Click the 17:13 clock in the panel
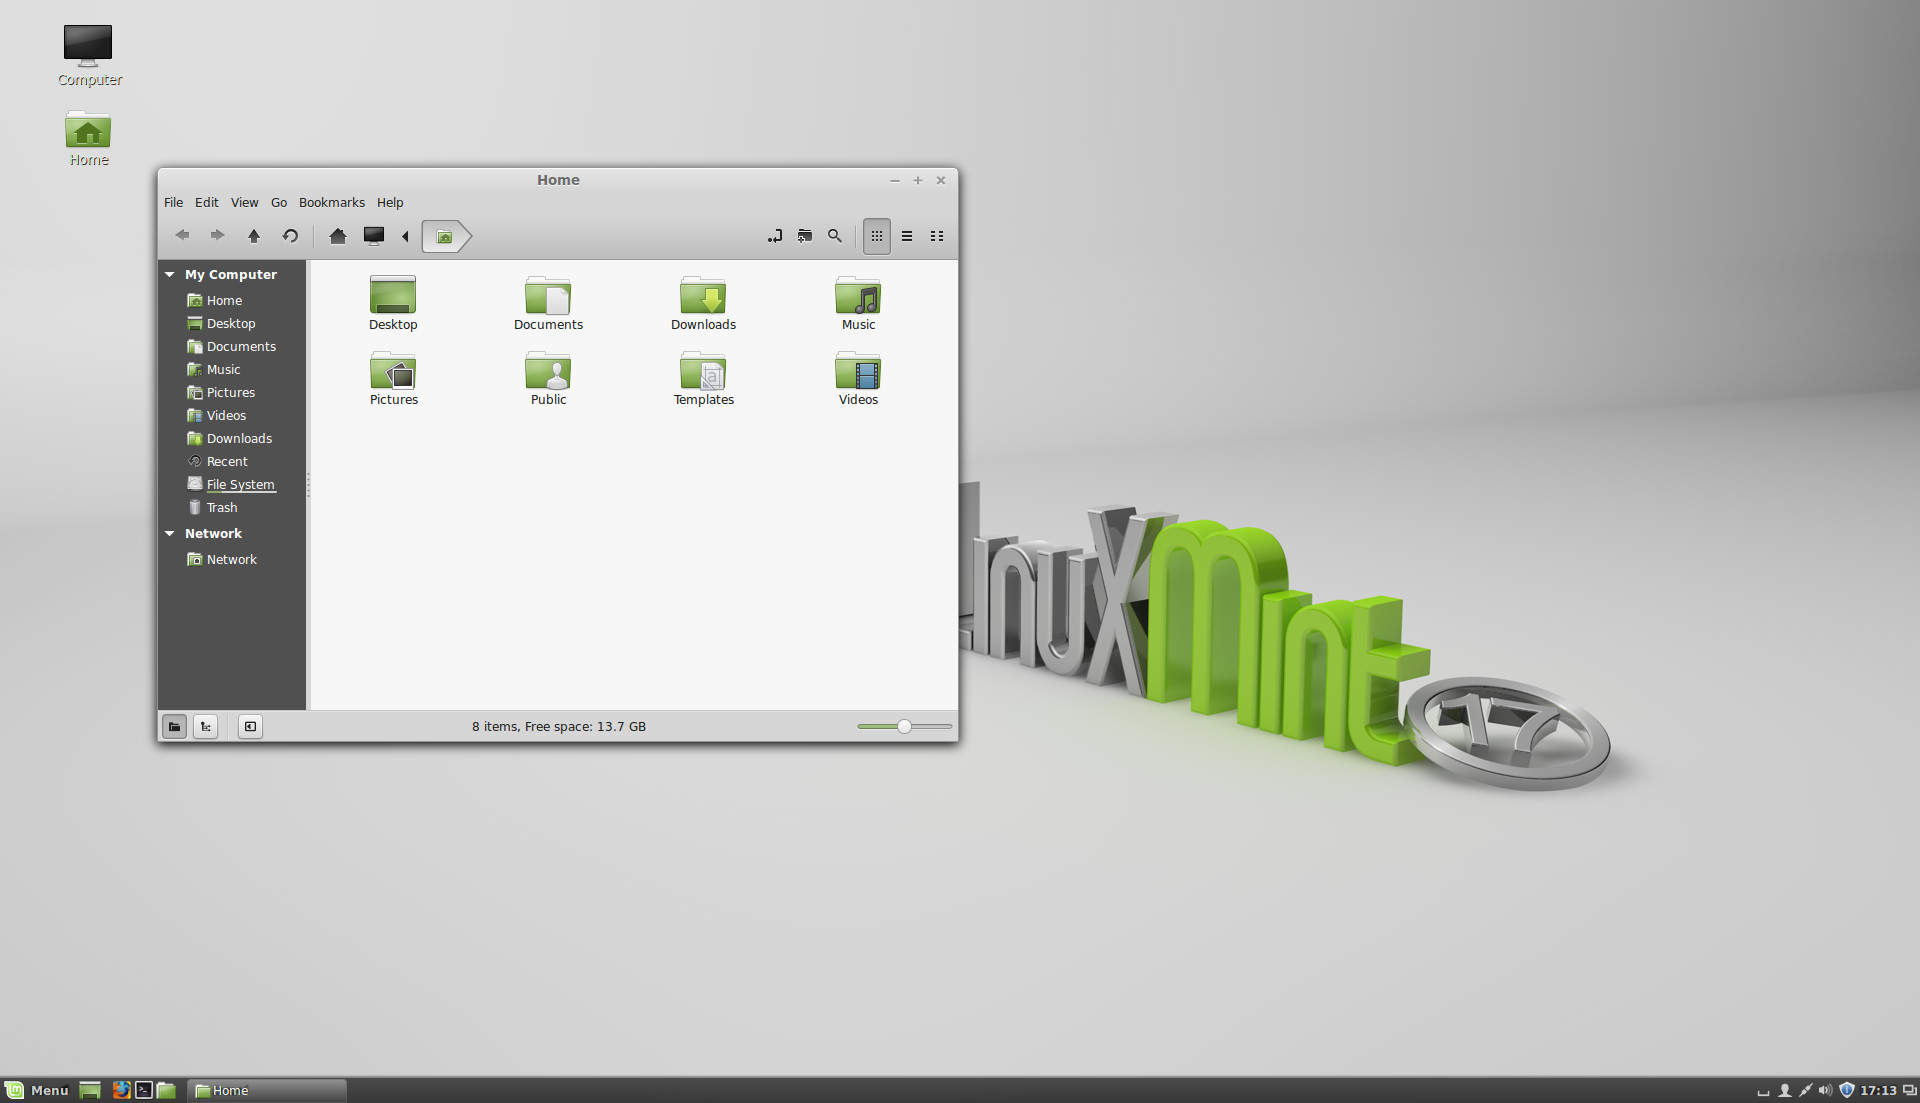Viewport: 1920px width, 1103px height. click(1878, 1091)
